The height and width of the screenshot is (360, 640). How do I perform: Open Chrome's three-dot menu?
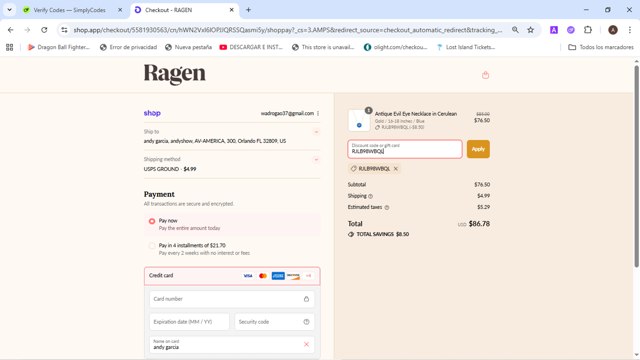pyautogui.click(x=630, y=30)
